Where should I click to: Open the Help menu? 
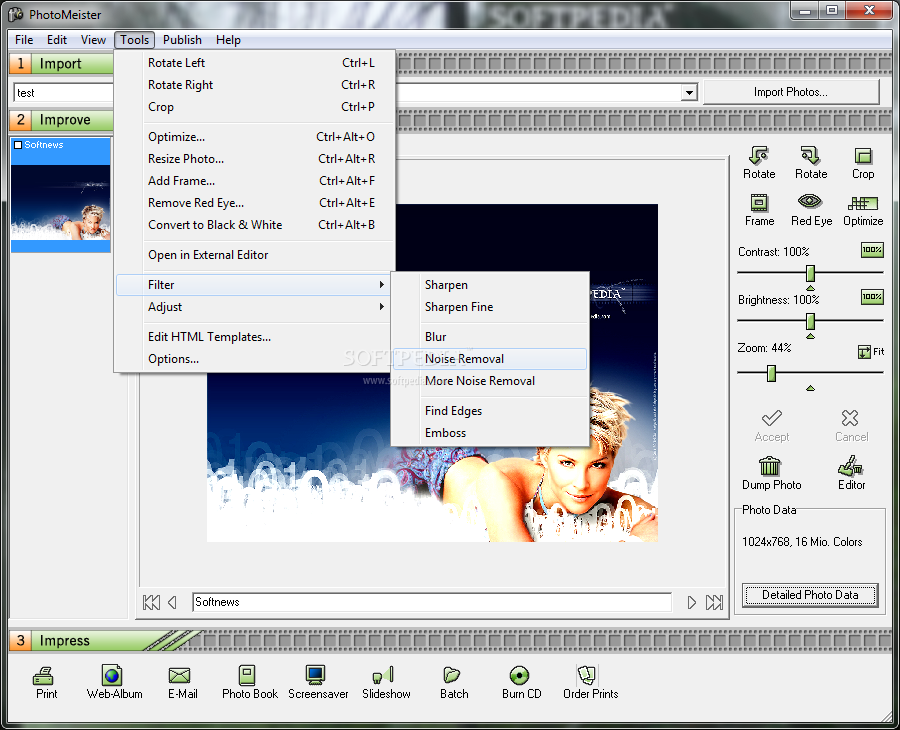pyautogui.click(x=228, y=40)
